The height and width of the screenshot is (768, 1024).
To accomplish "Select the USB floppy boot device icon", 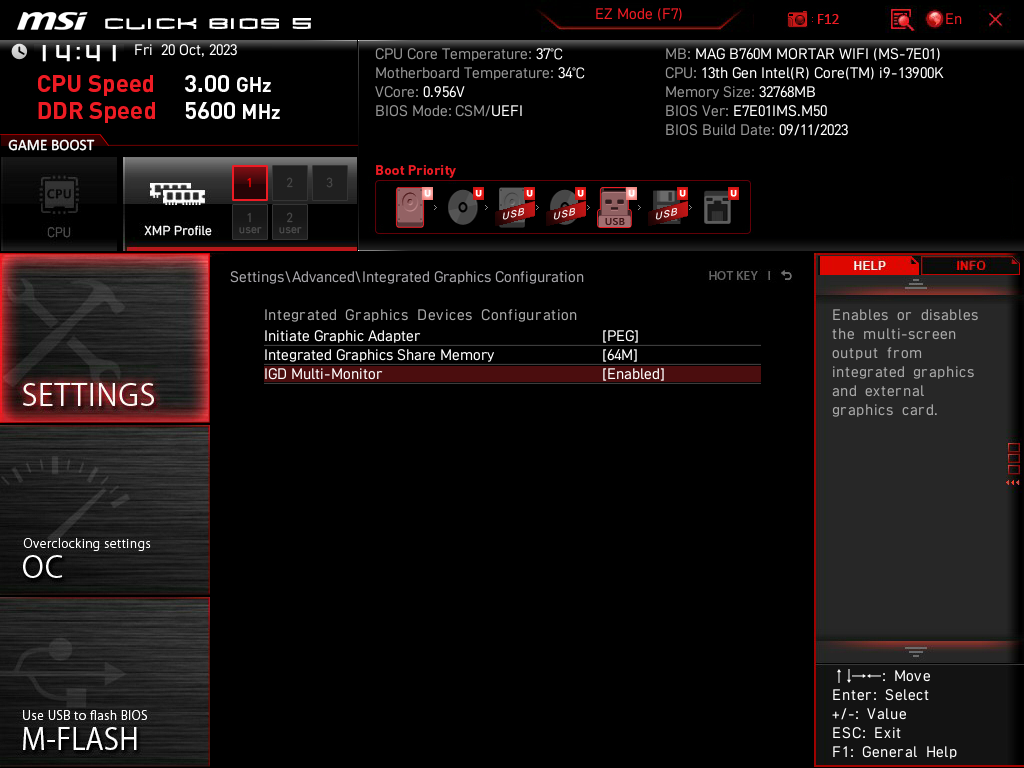I will 668,207.
